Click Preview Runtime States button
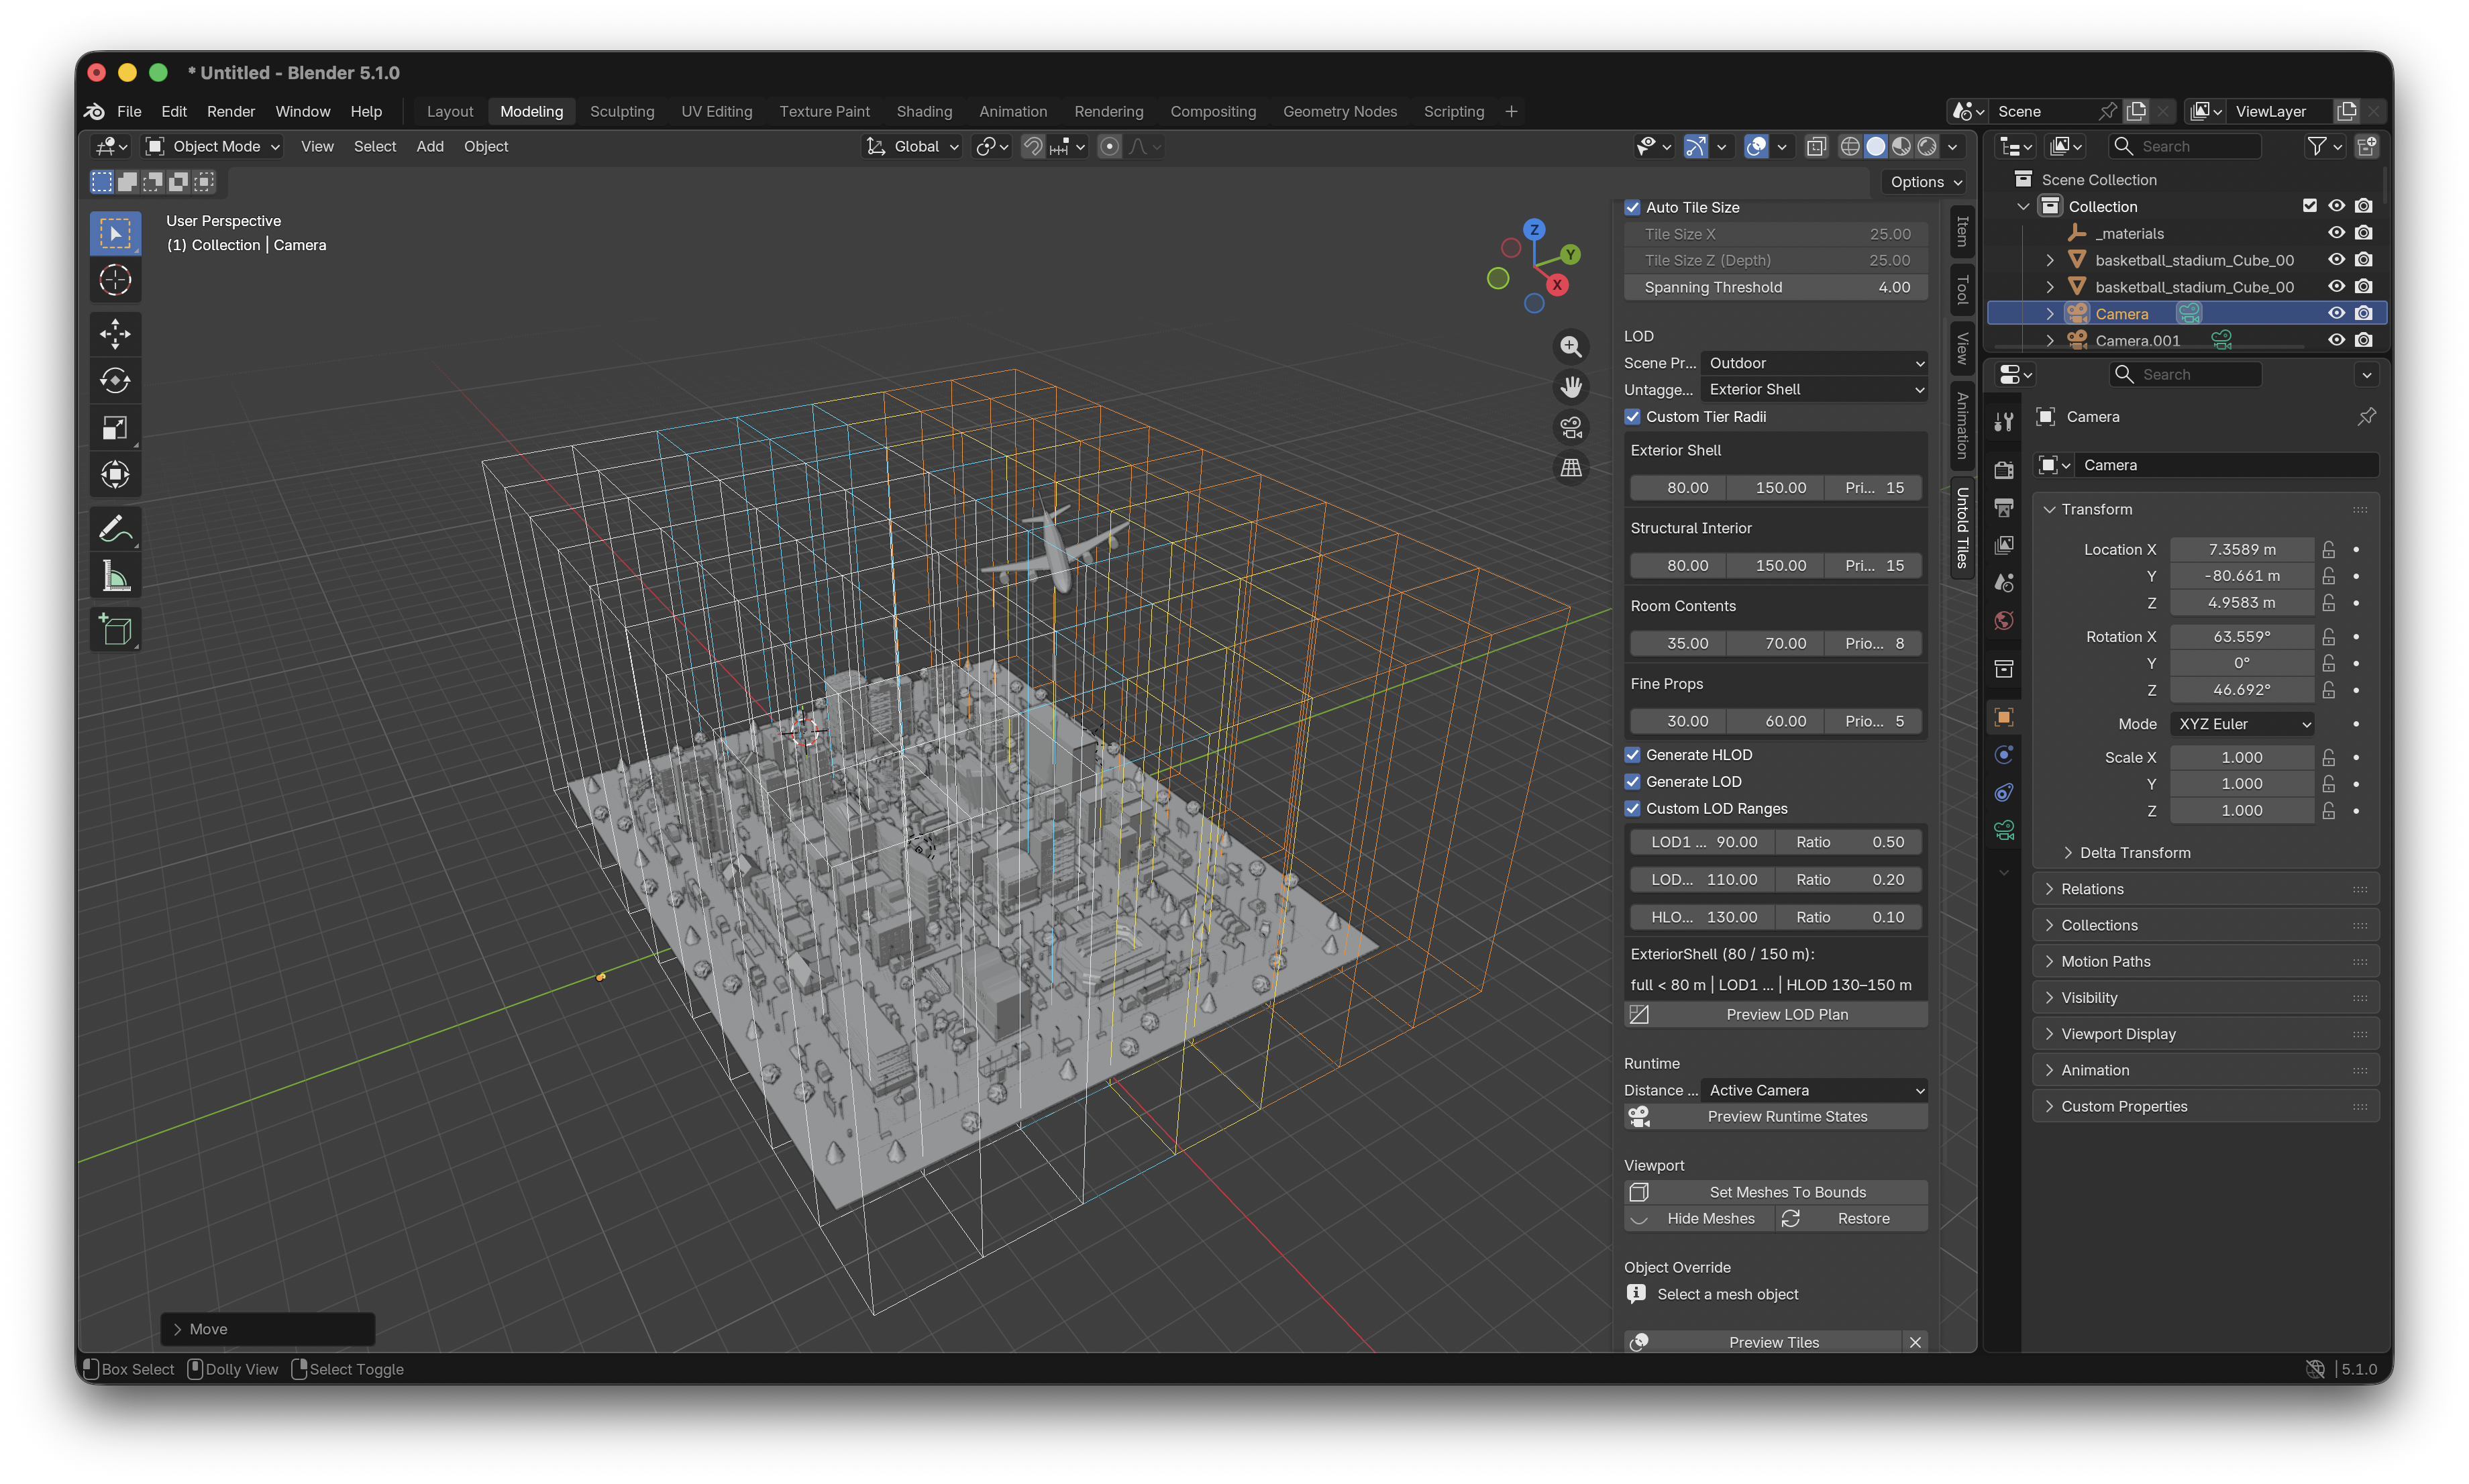Screen dimensions: 2469x1484 pos(1775,1117)
